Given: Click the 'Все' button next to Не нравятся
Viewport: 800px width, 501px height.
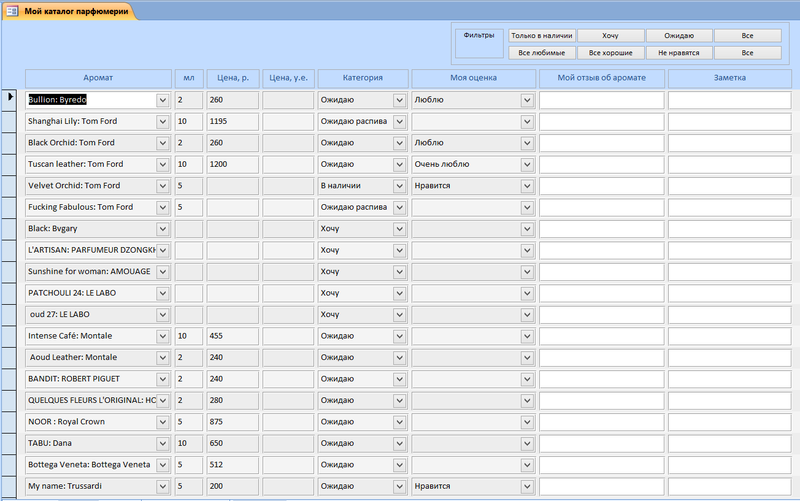Looking at the screenshot, I should click(x=747, y=53).
